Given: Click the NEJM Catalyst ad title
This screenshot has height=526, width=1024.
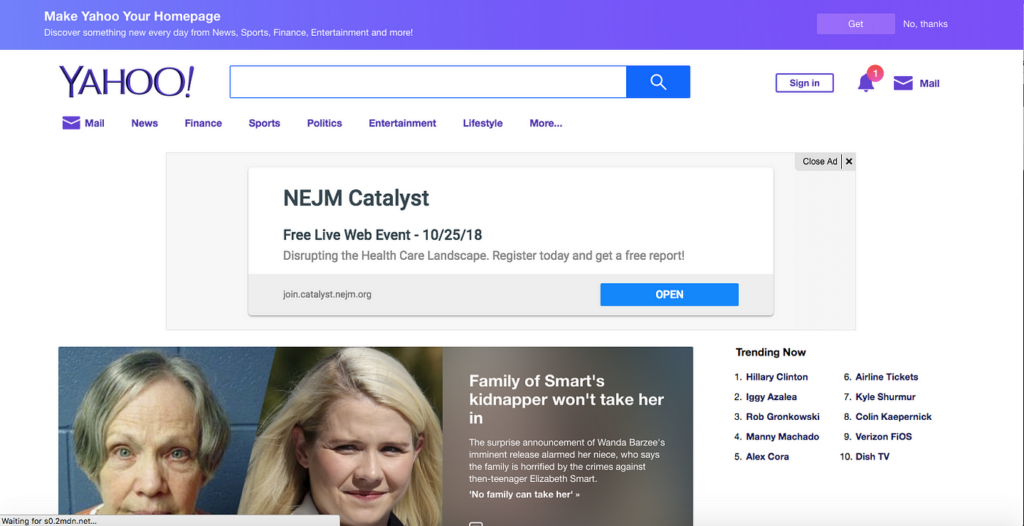Looking at the screenshot, I should pyautogui.click(x=356, y=197).
